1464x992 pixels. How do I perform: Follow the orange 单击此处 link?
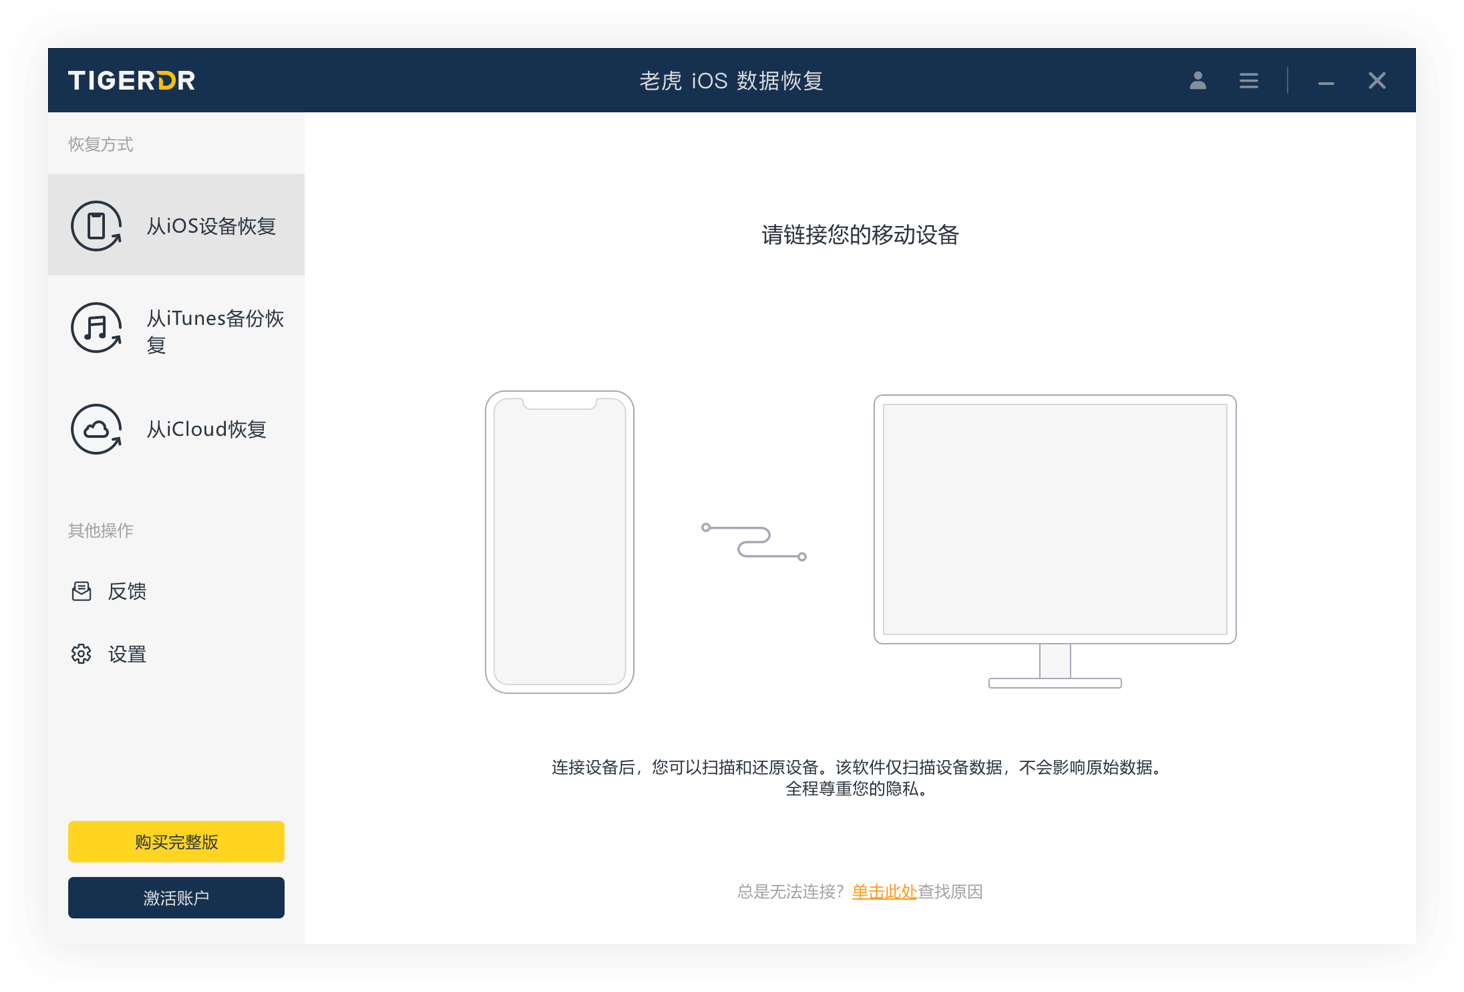tap(884, 892)
